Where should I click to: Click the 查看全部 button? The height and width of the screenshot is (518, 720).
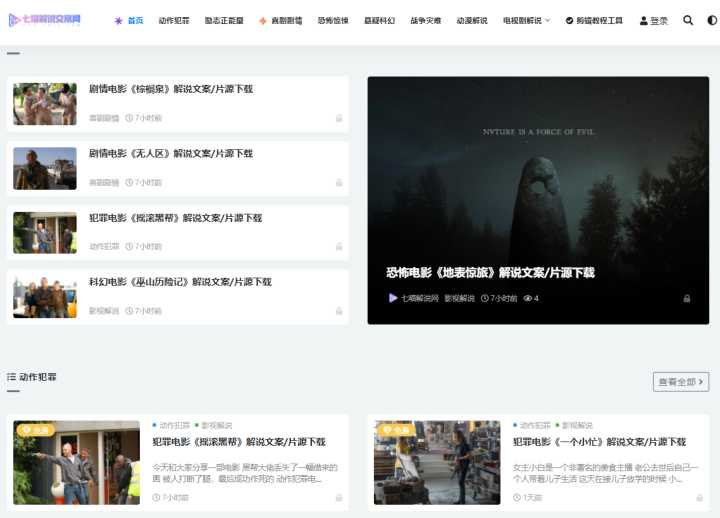(x=681, y=382)
